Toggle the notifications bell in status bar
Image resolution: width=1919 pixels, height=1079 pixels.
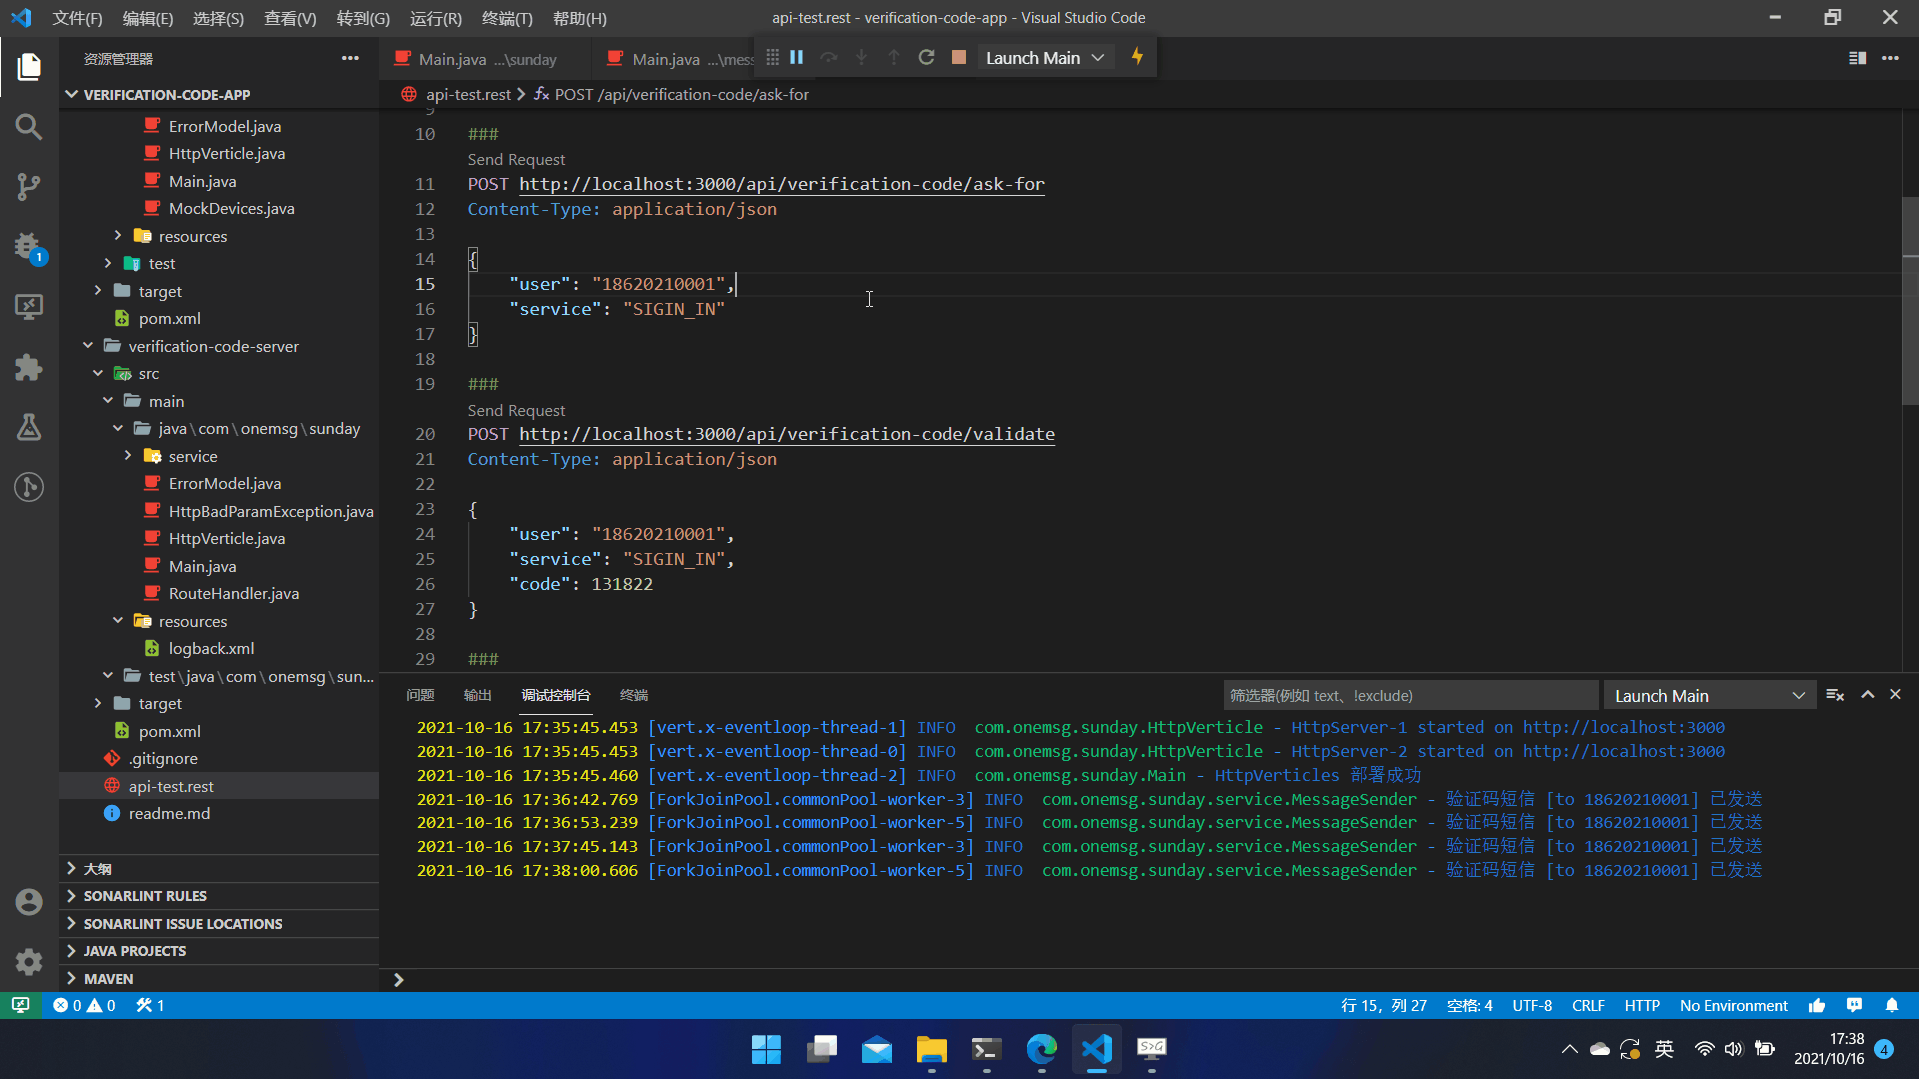pos(1892,1005)
